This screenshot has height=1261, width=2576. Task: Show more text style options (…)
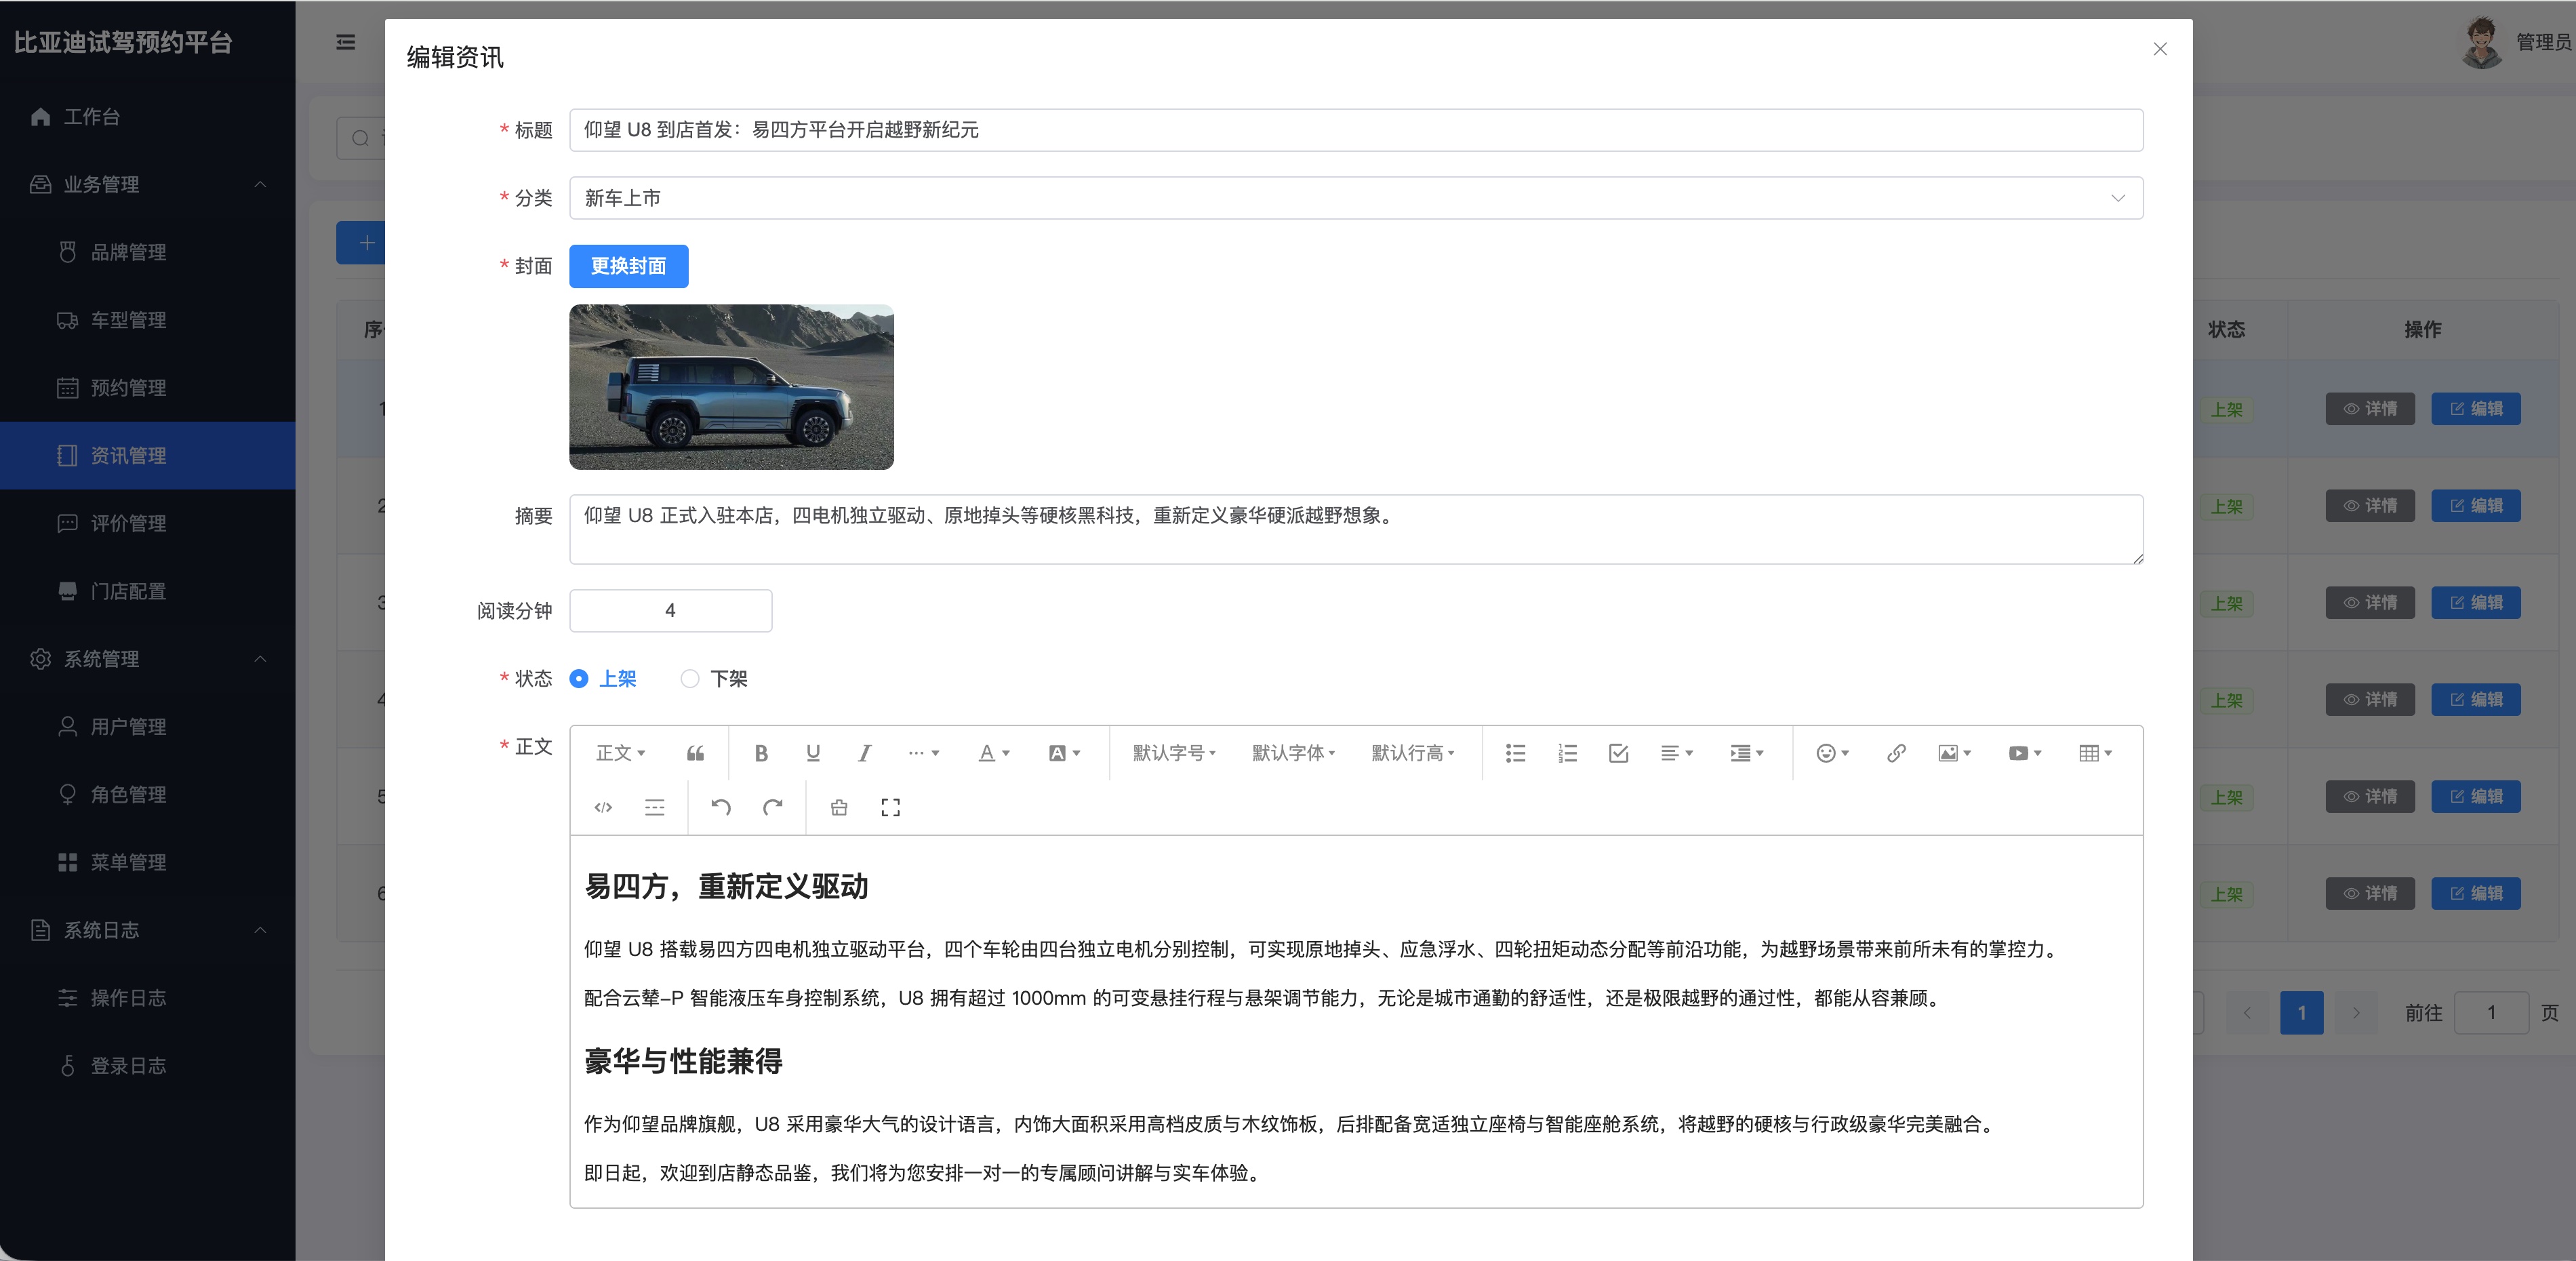point(923,753)
